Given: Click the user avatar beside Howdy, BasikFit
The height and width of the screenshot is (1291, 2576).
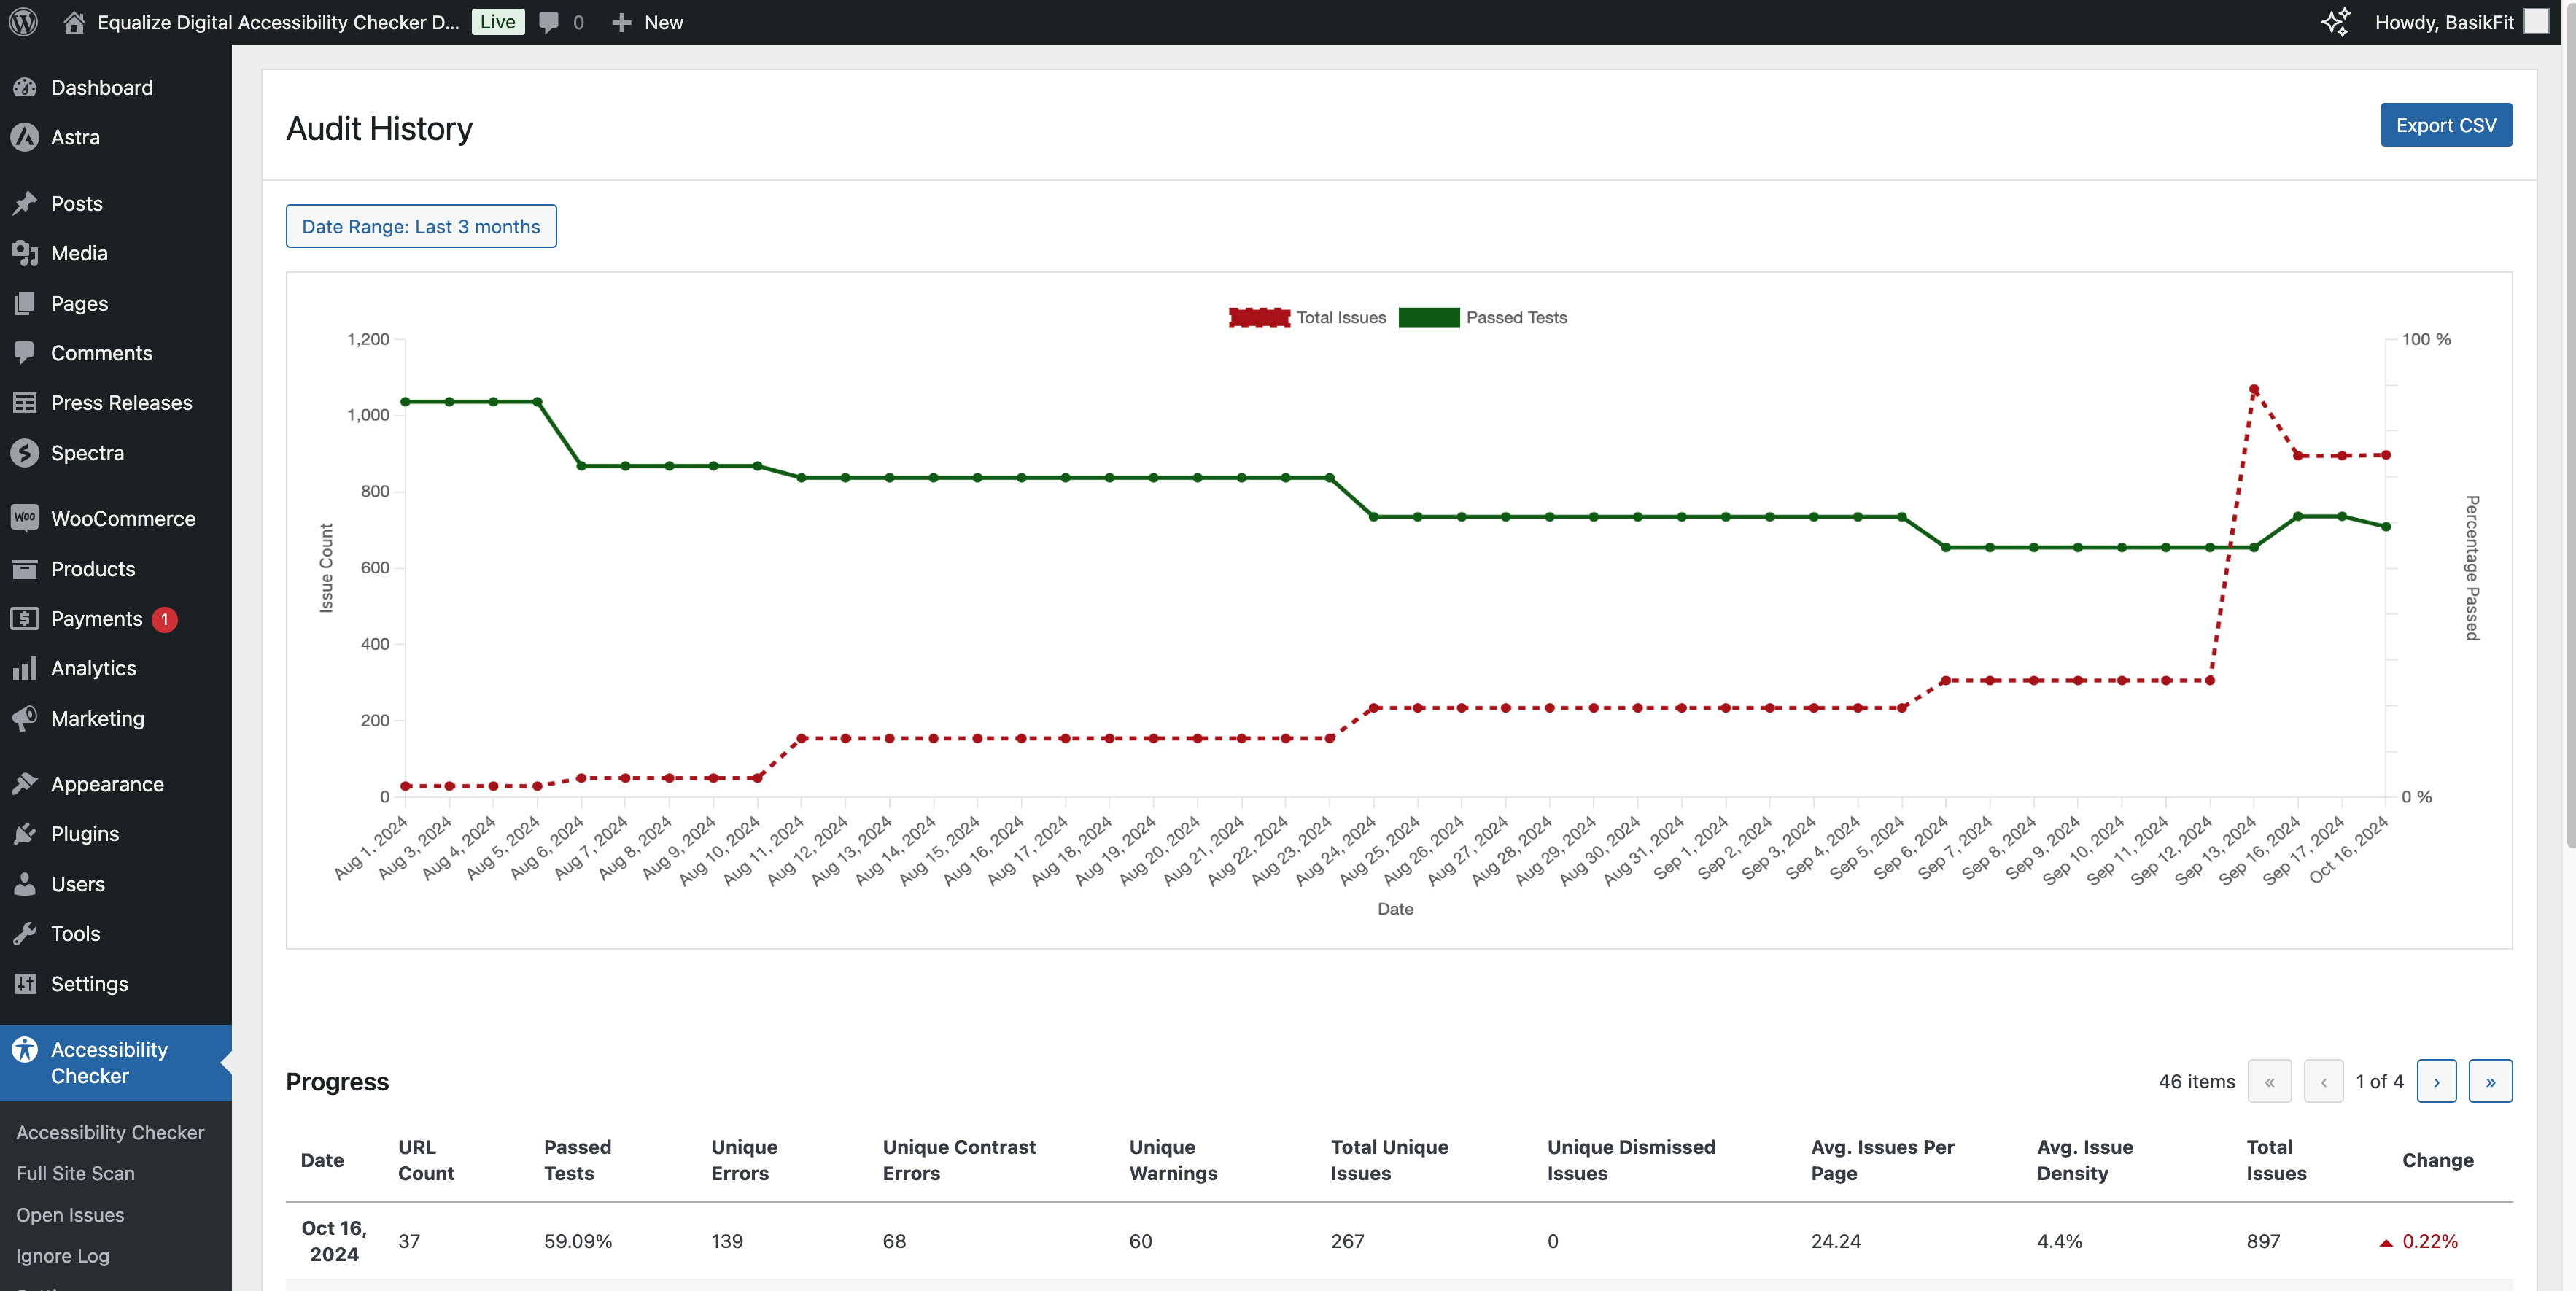Looking at the screenshot, I should coord(2536,22).
